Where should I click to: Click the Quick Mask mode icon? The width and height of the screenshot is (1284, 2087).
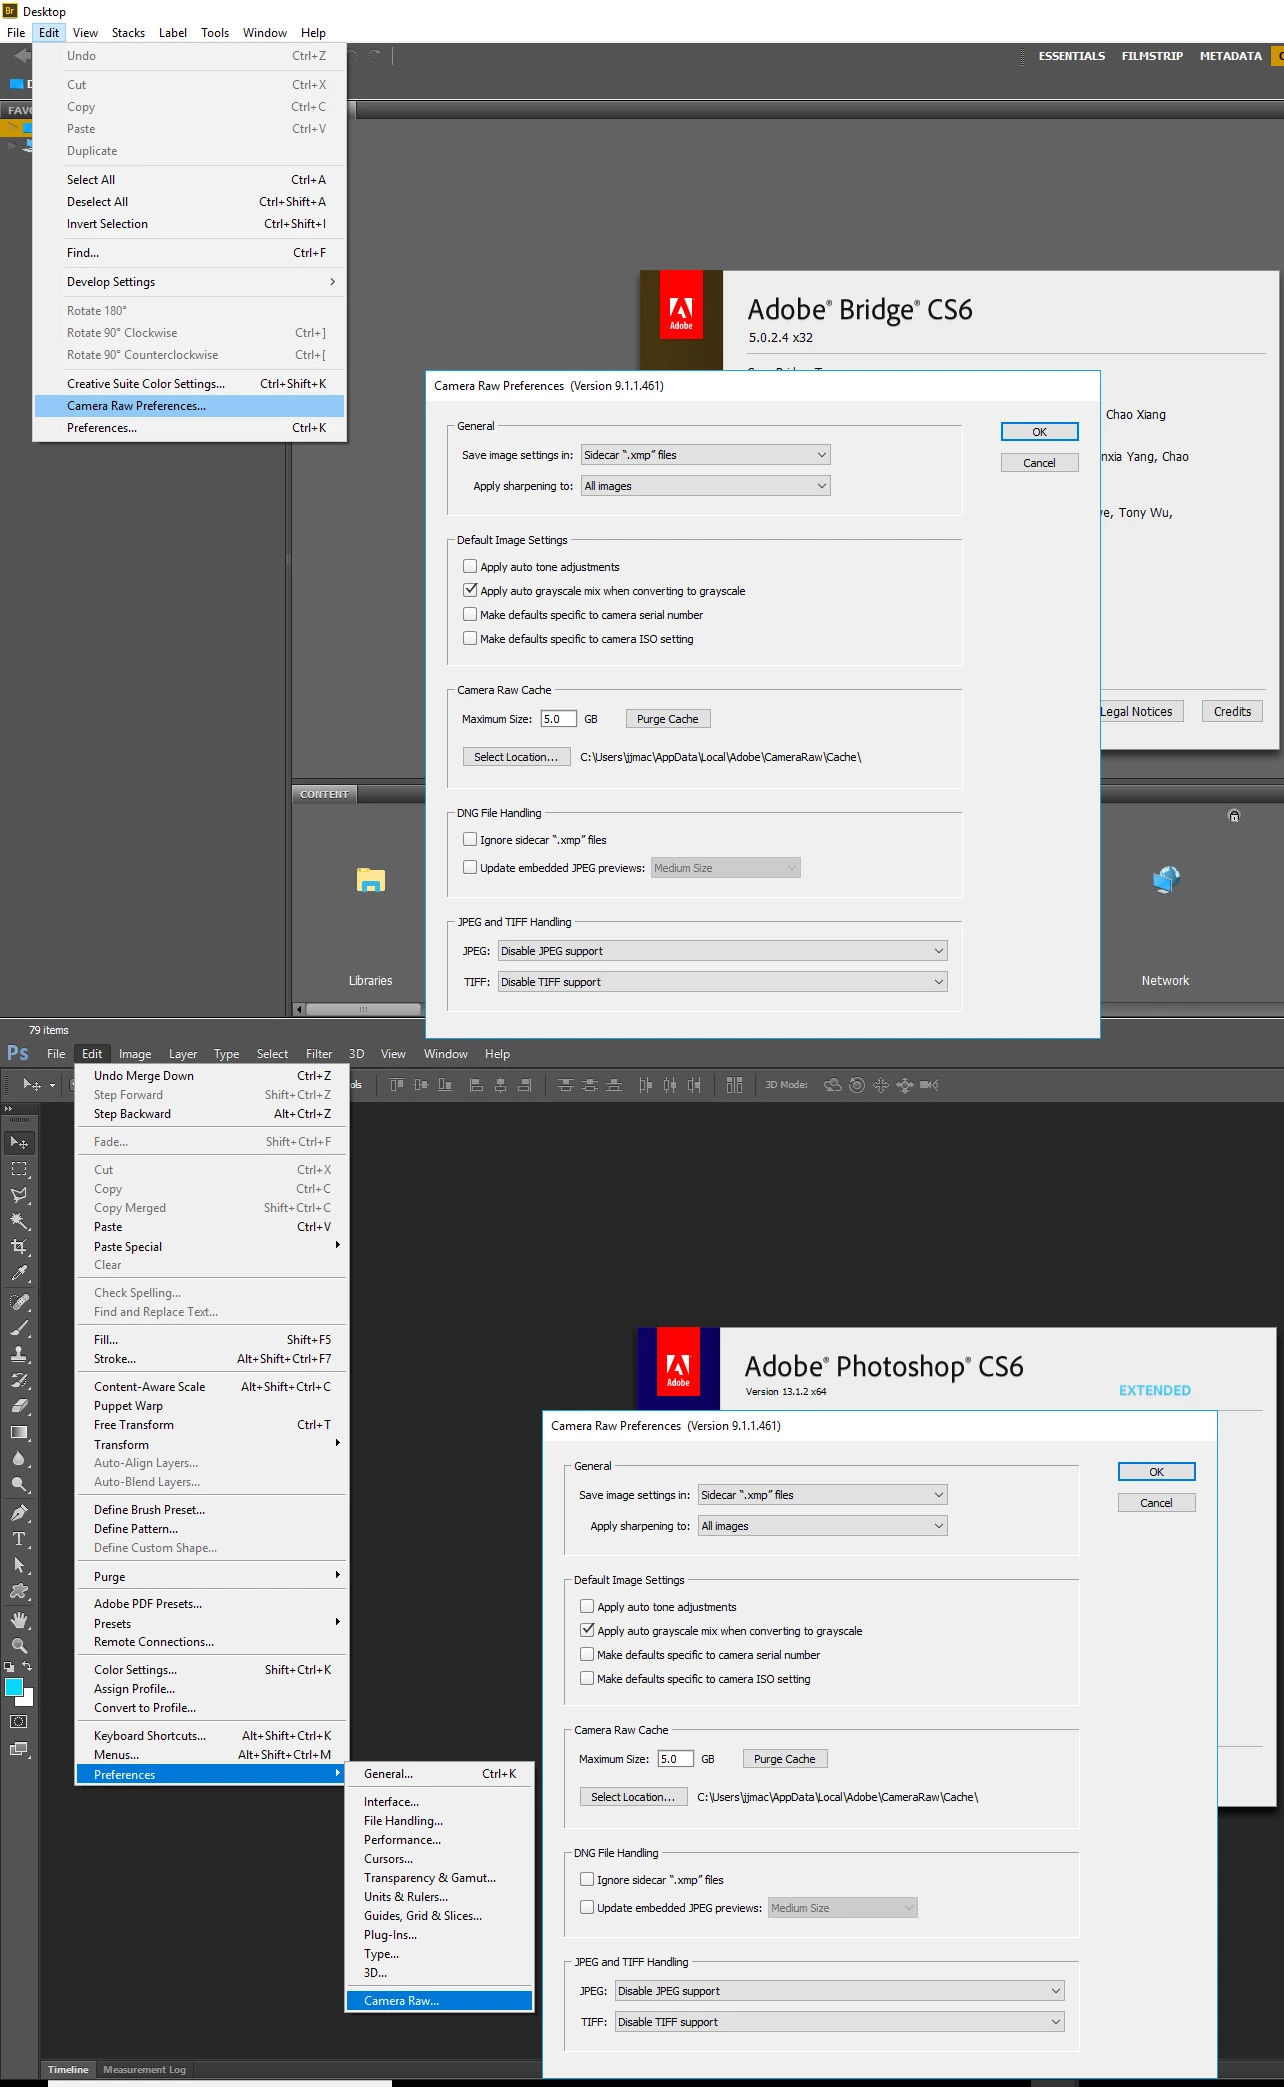(x=19, y=1722)
